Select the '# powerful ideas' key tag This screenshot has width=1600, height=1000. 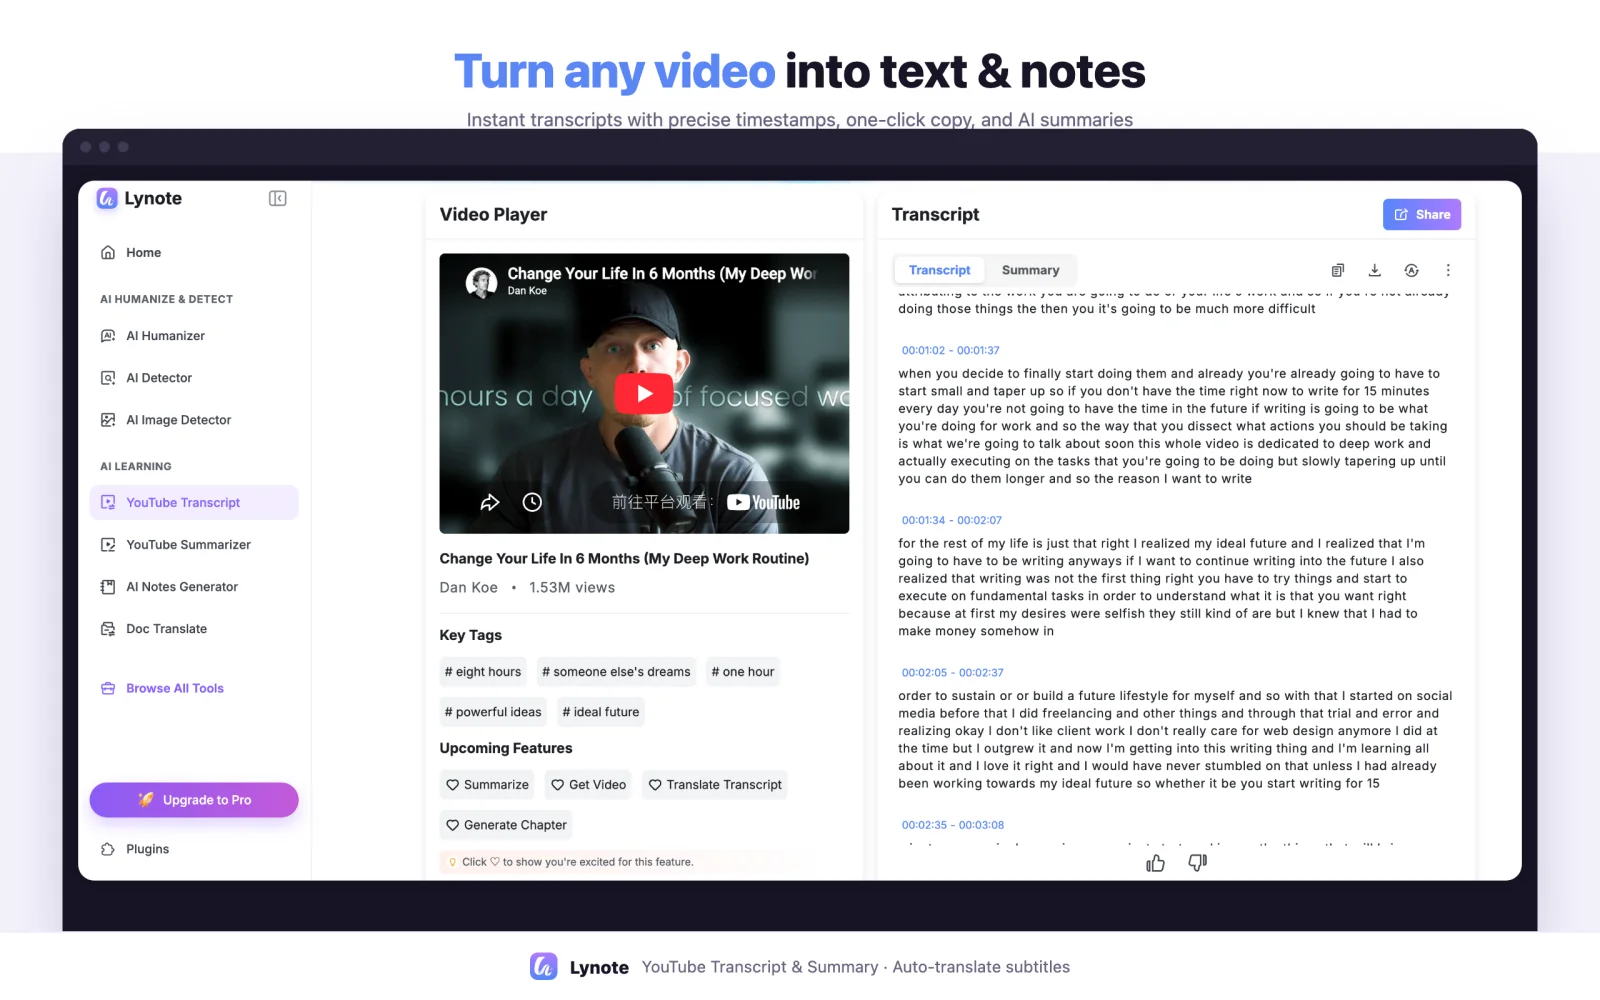(493, 712)
